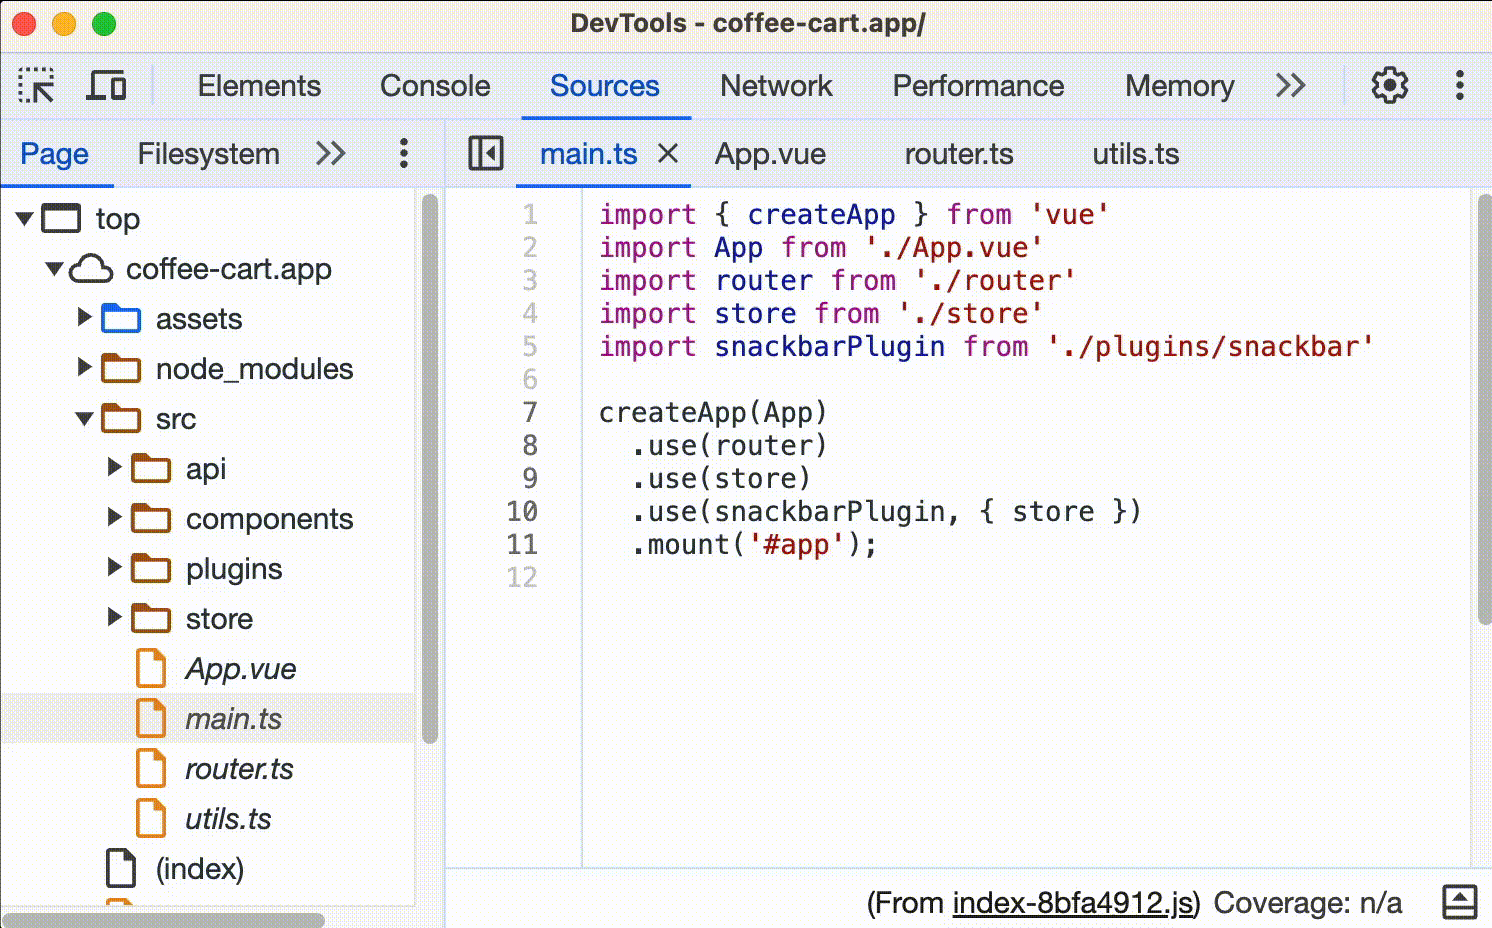Screen dimensions: 1492x928
Task: Click the components folder icon
Action: (x=151, y=518)
